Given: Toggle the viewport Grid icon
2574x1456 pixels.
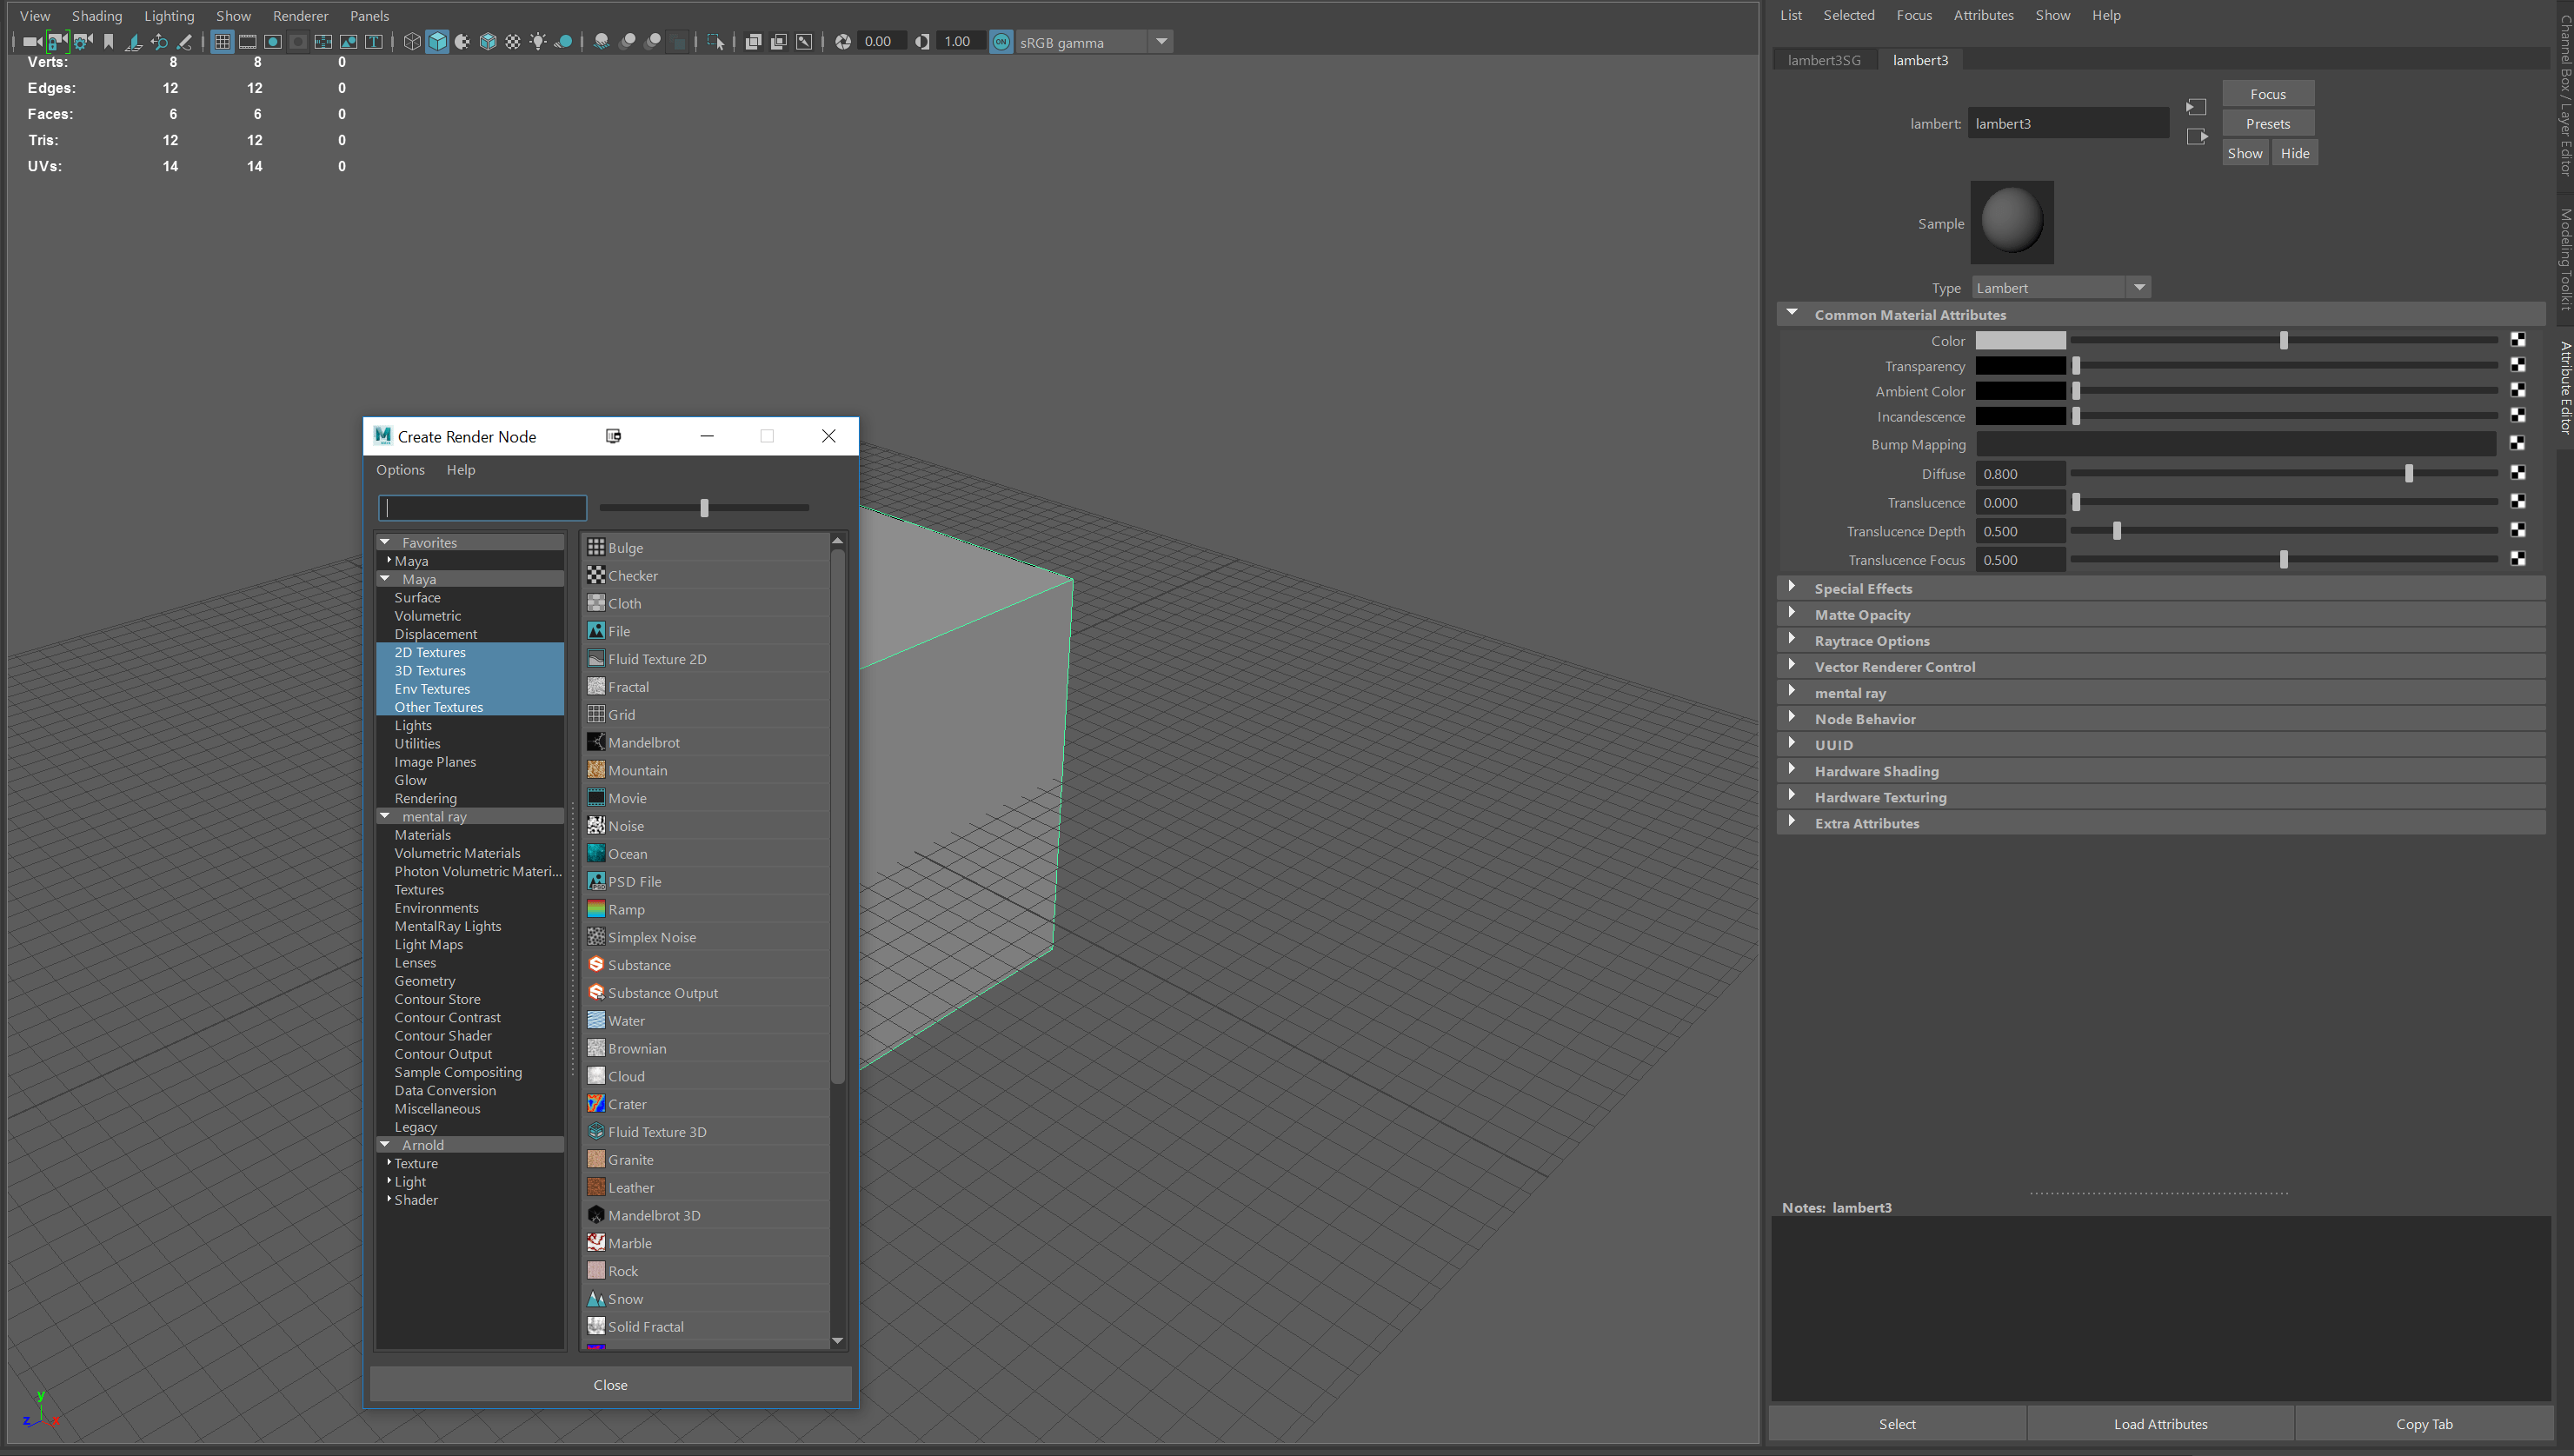Looking at the screenshot, I should [222, 42].
